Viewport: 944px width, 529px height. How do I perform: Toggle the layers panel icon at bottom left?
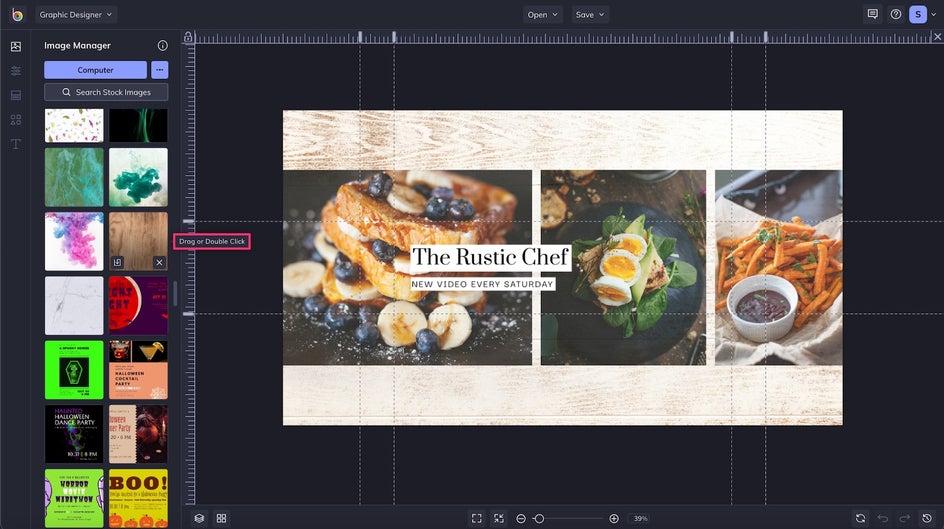click(x=199, y=518)
